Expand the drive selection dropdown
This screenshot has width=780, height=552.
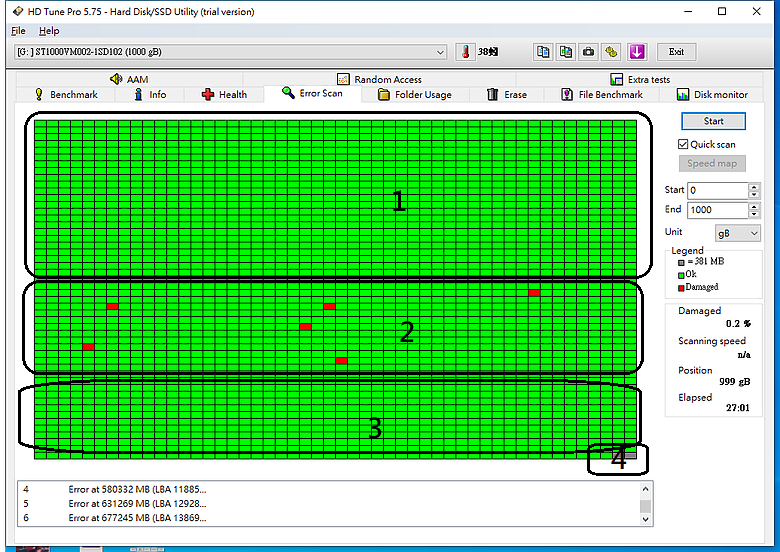tap(441, 52)
